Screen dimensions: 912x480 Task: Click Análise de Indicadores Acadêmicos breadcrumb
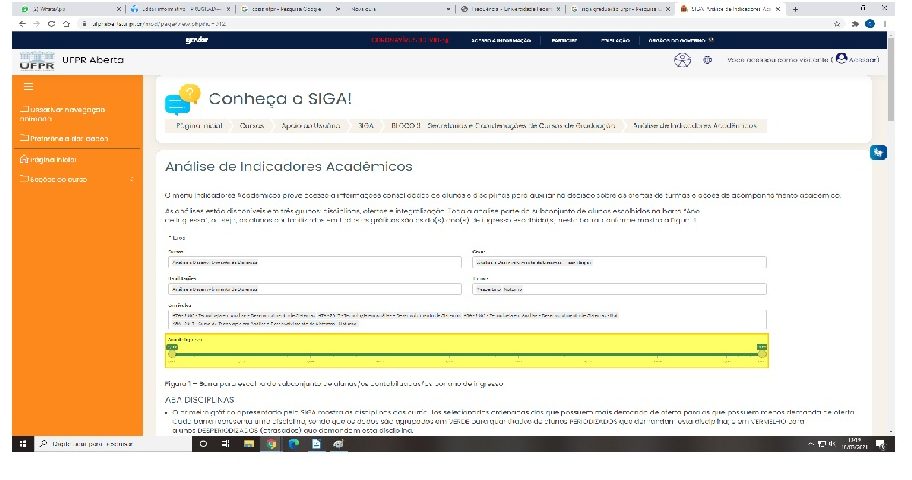click(x=695, y=126)
